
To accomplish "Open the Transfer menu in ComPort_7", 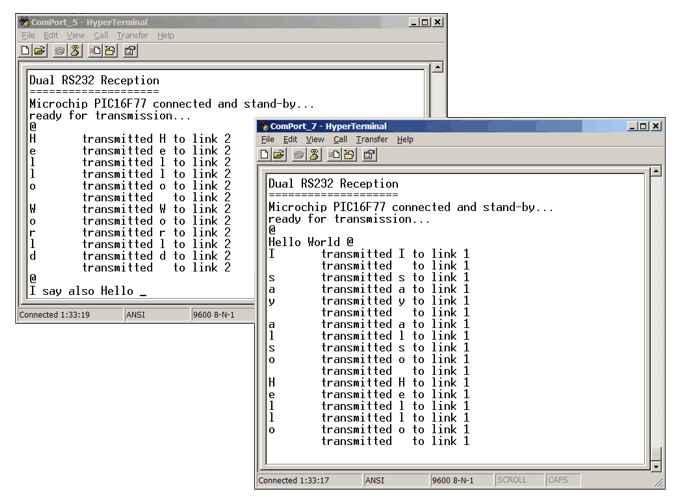I will pos(371,139).
